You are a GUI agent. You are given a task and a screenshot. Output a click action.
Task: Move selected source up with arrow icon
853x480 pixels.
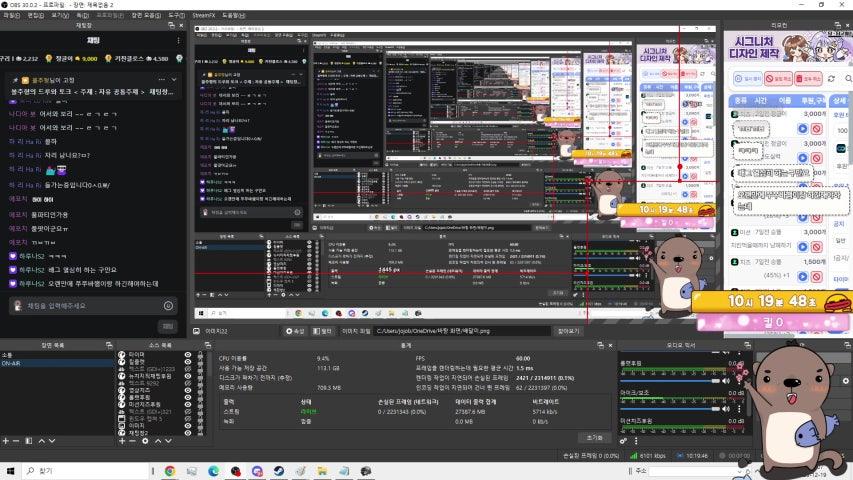click(157, 440)
